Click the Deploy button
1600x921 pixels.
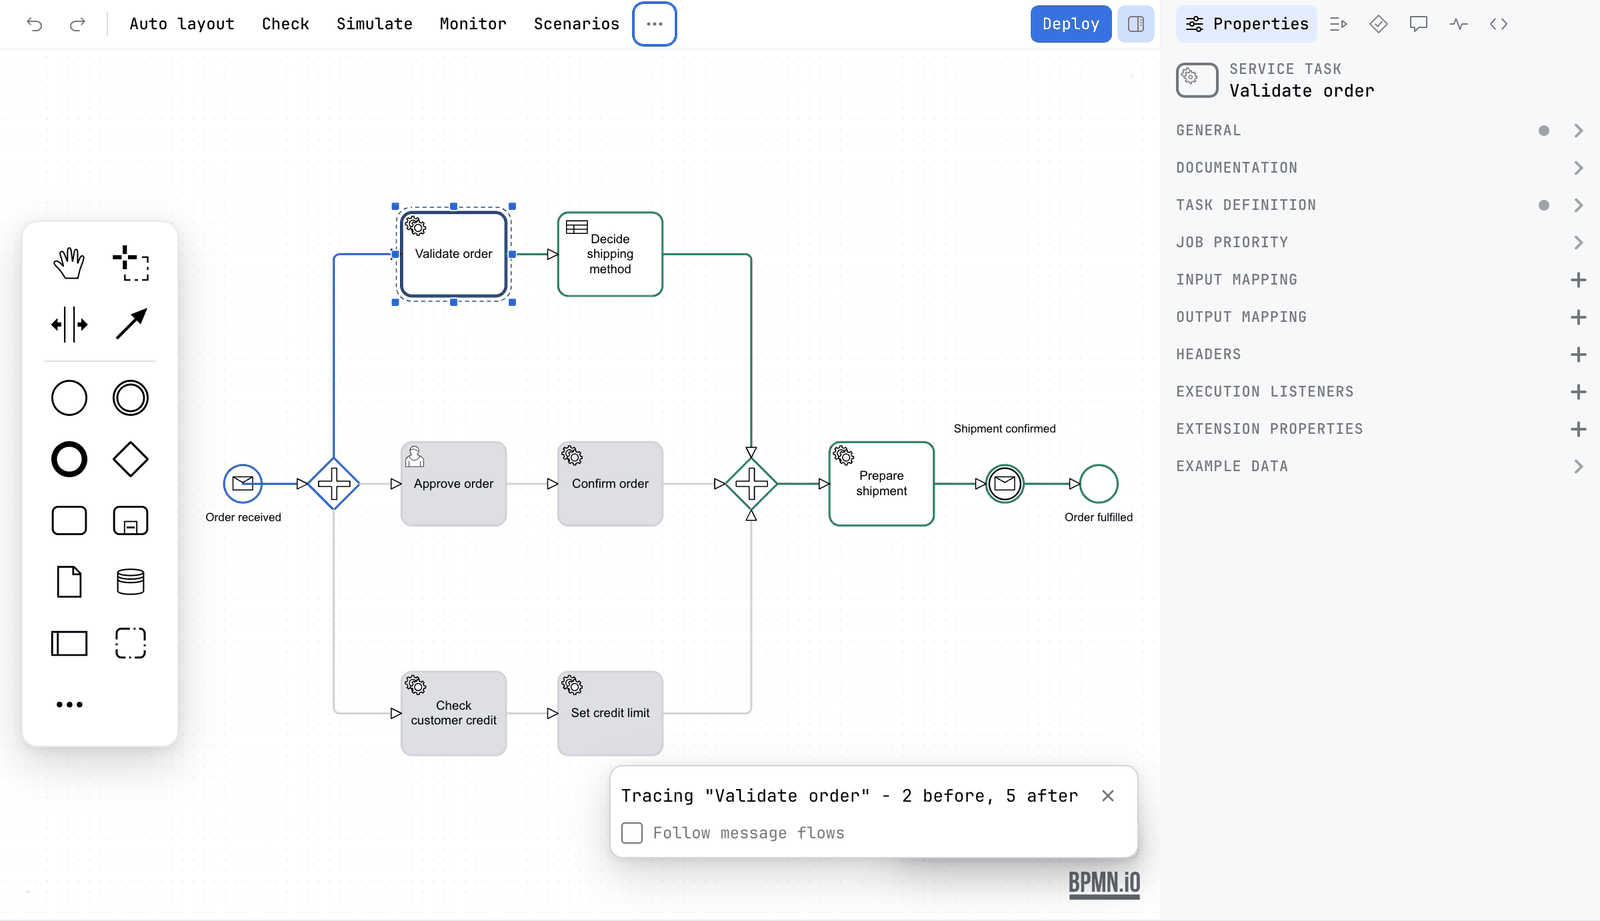point(1071,24)
